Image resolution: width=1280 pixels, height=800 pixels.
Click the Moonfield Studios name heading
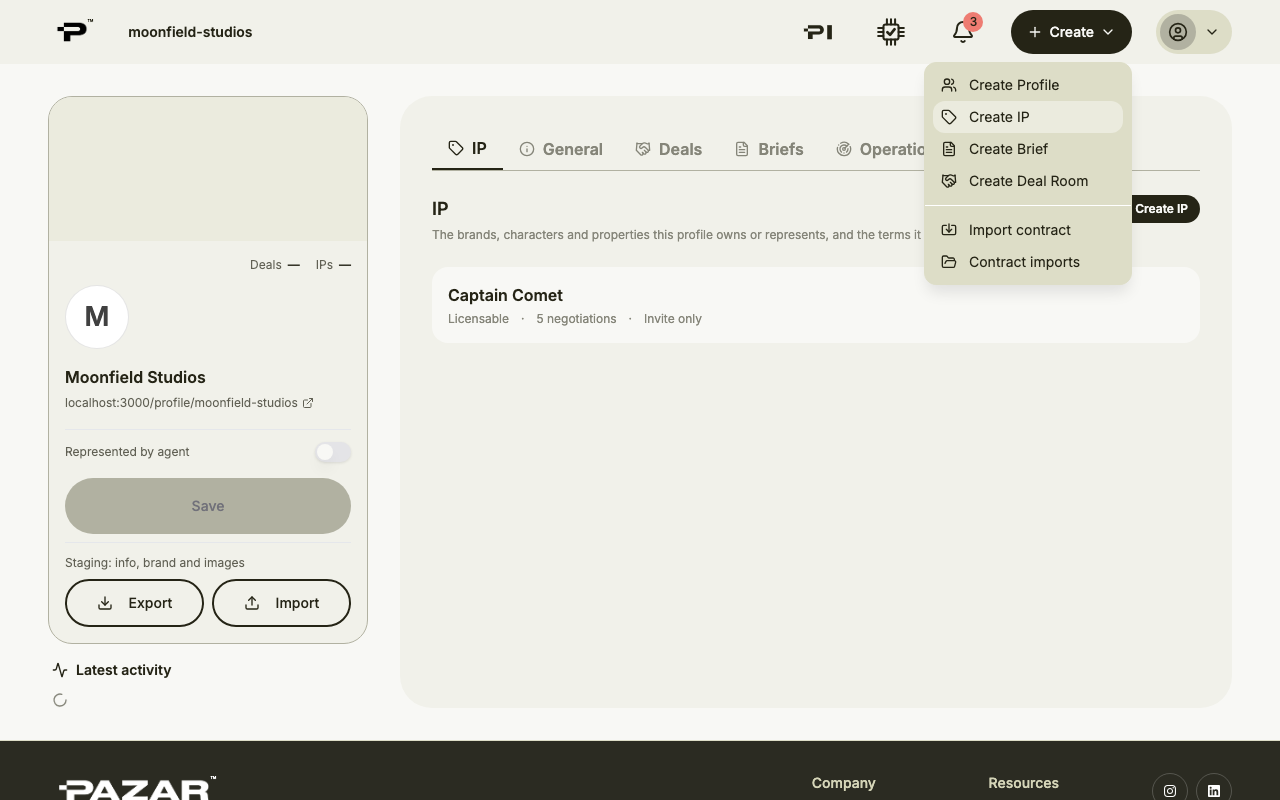coord(135,377)
